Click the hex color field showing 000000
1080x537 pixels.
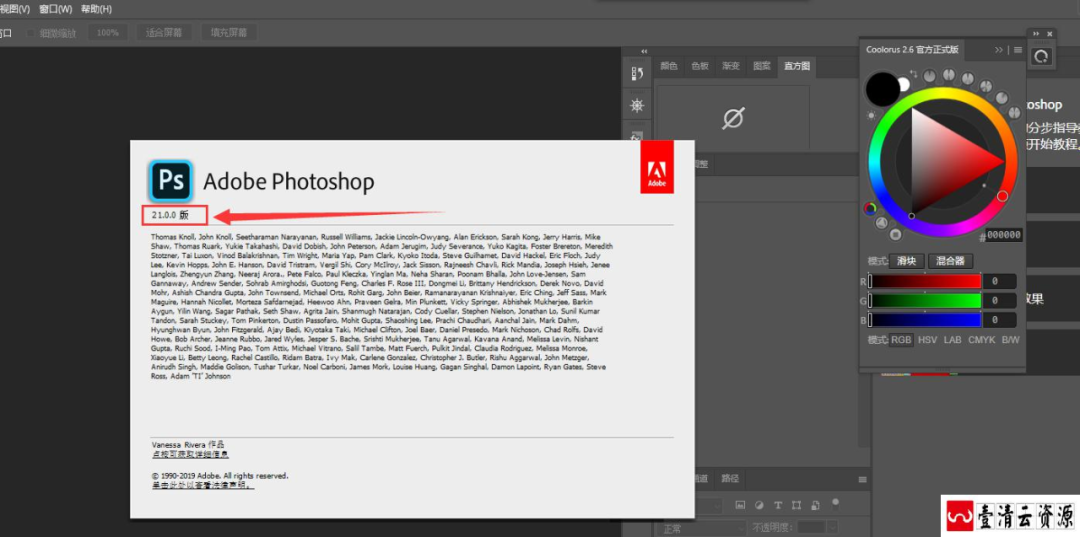(1004, 235)
